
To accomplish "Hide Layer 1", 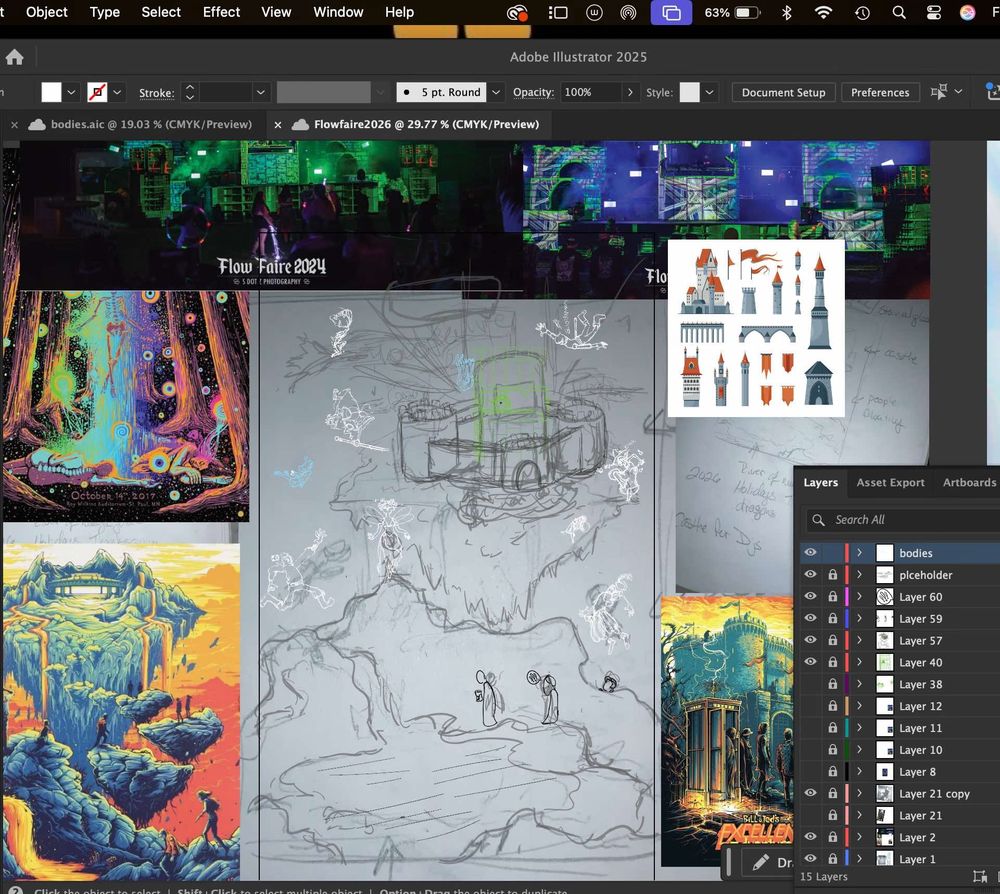I will [x=810, y=859].
